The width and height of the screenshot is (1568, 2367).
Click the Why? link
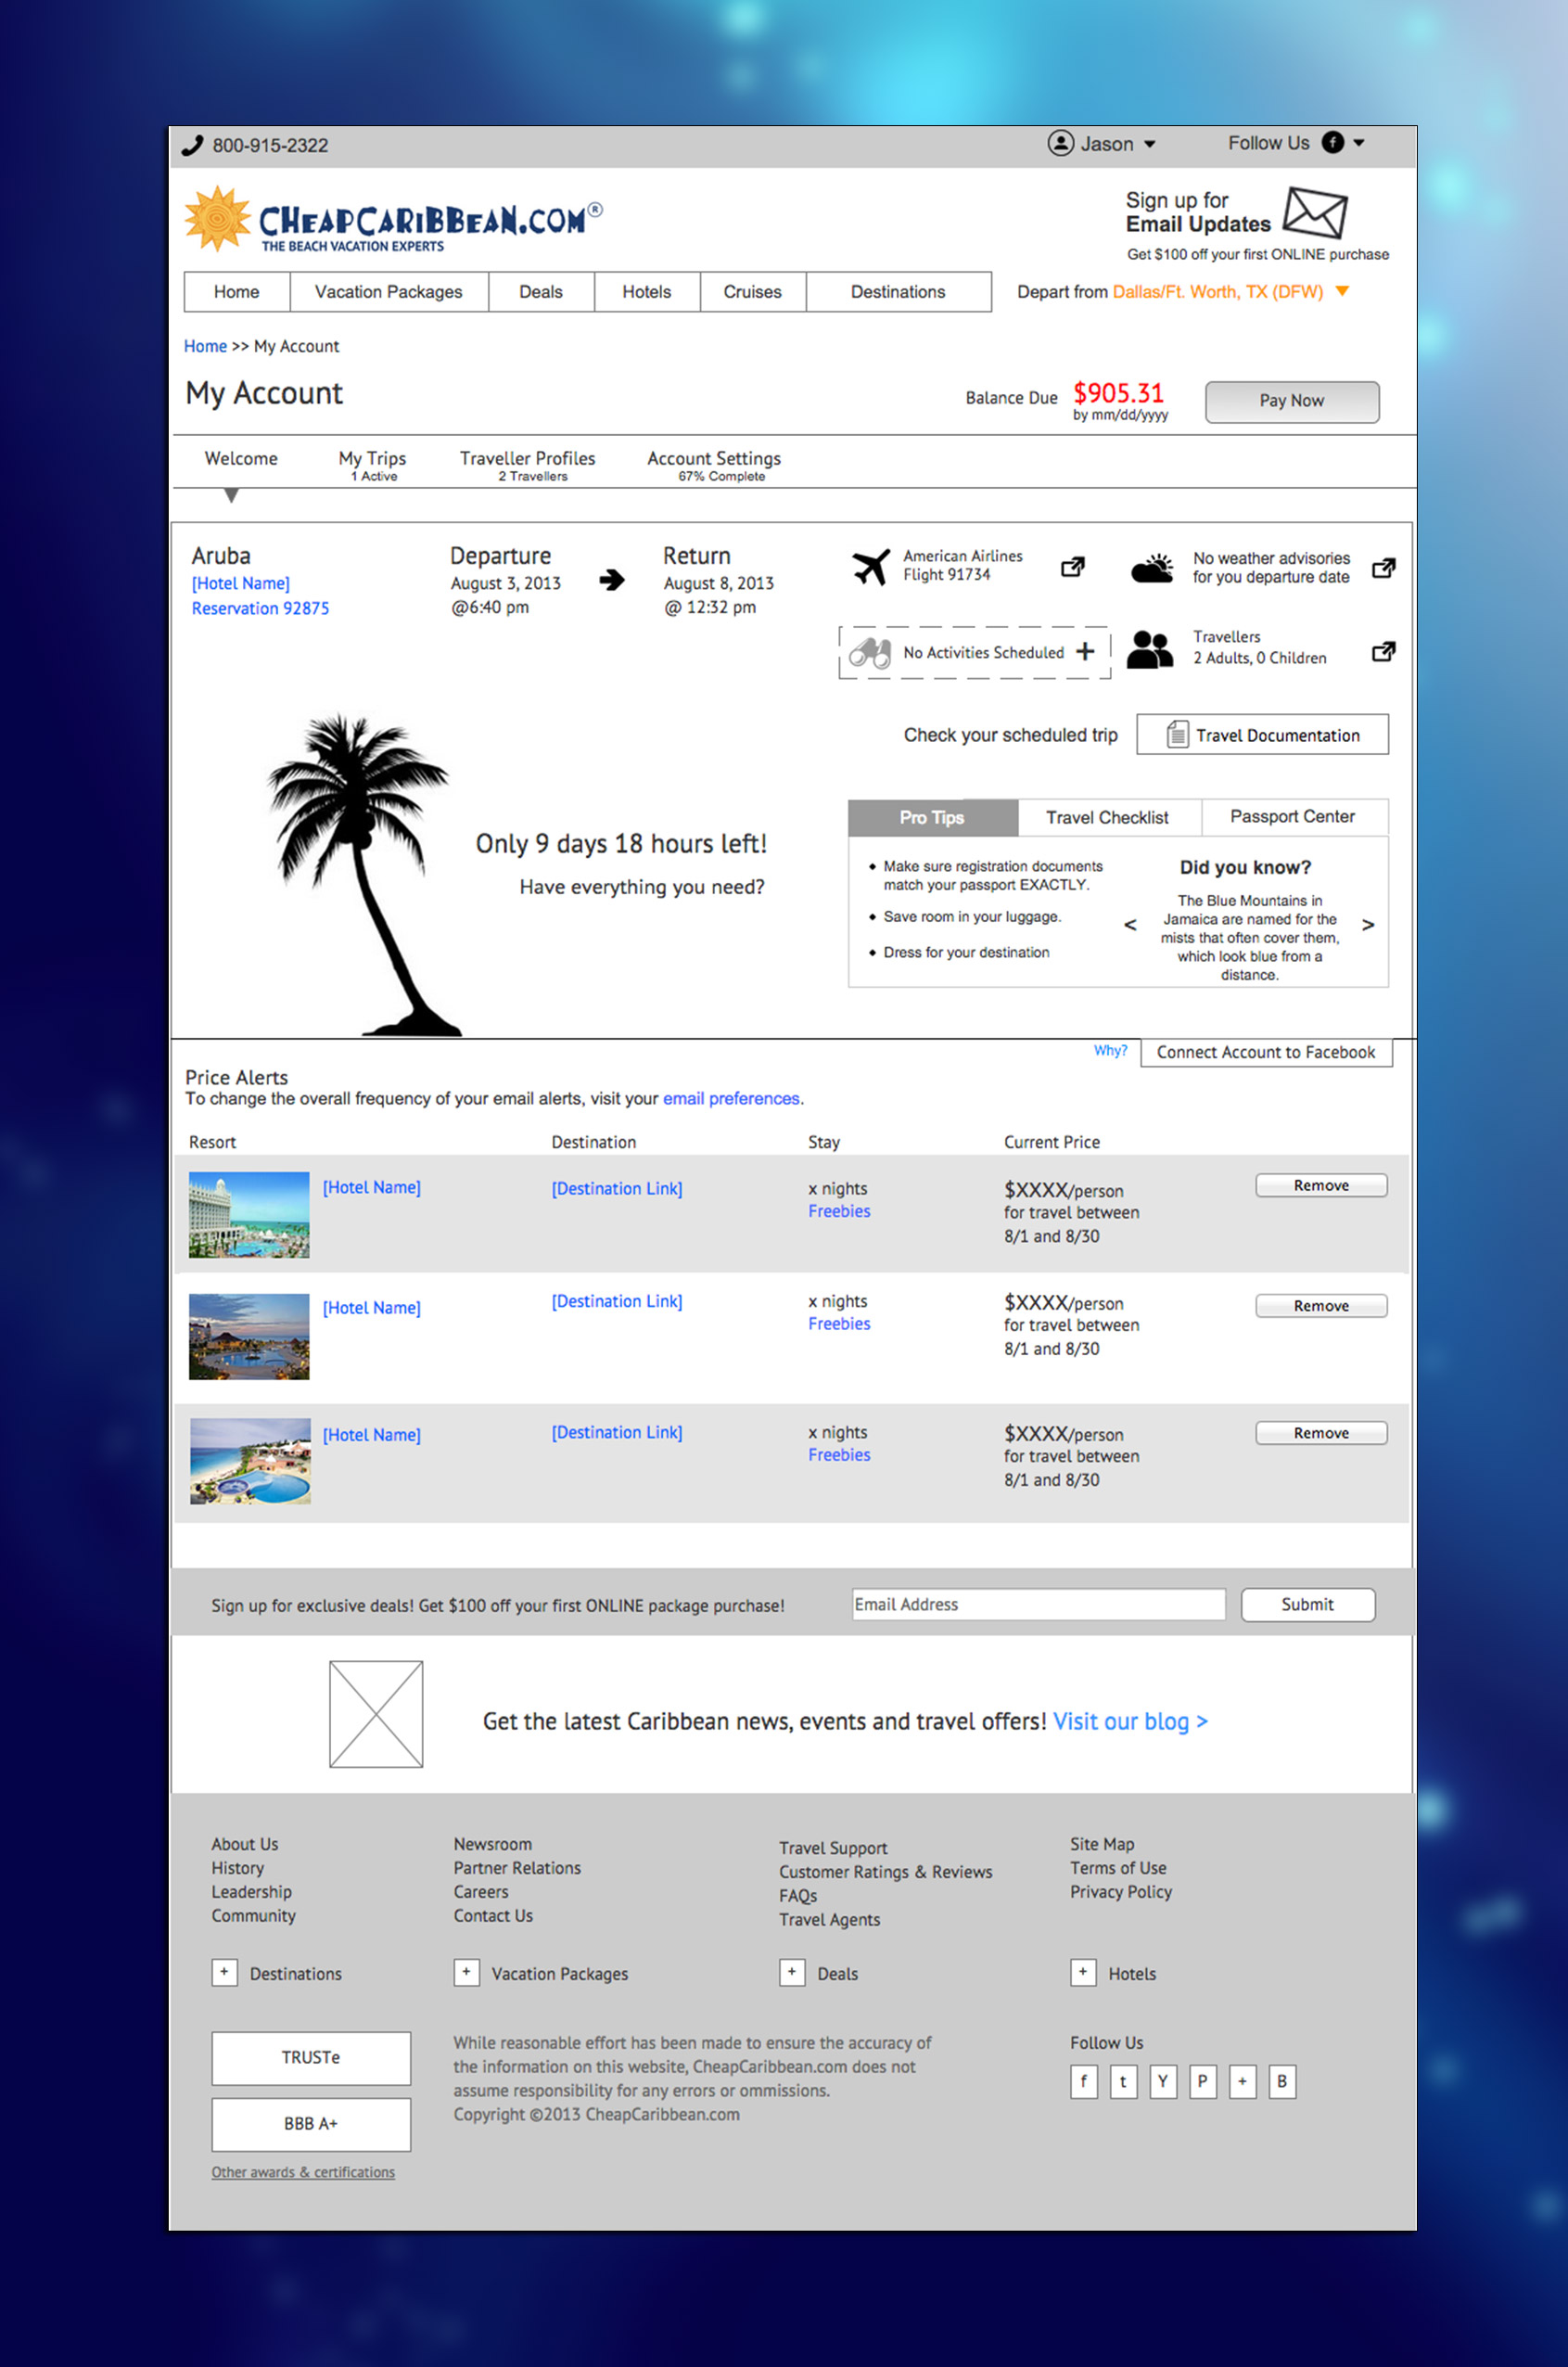coord(1110,1051)
